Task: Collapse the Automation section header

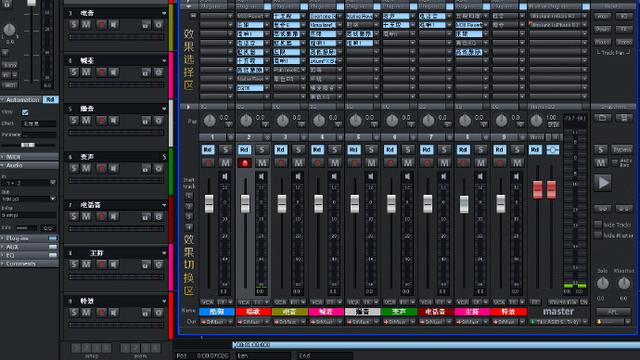Action: 21,100
